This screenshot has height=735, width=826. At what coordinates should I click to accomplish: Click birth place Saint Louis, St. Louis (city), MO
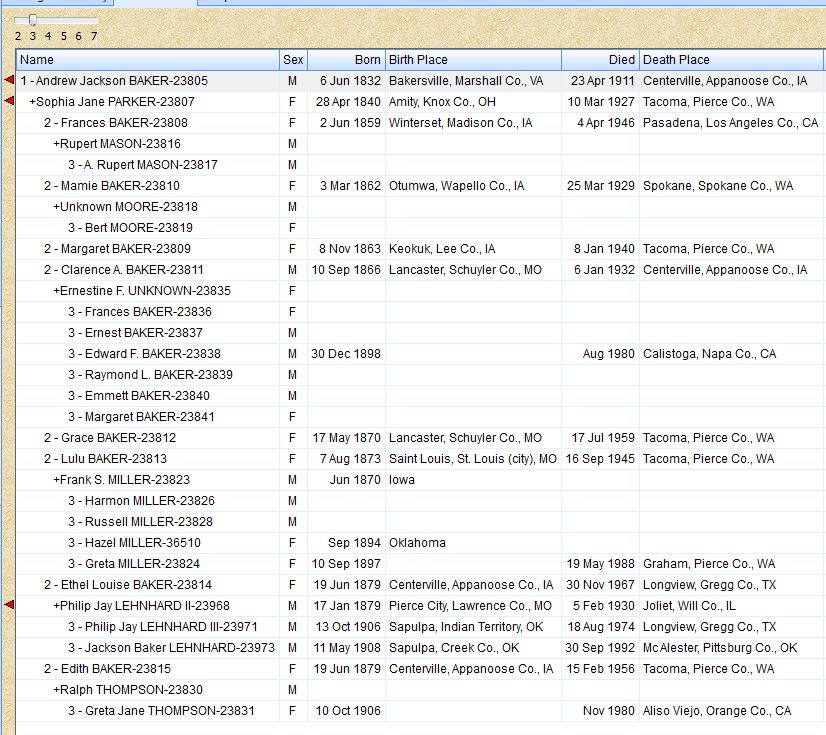tap(473, 459)
